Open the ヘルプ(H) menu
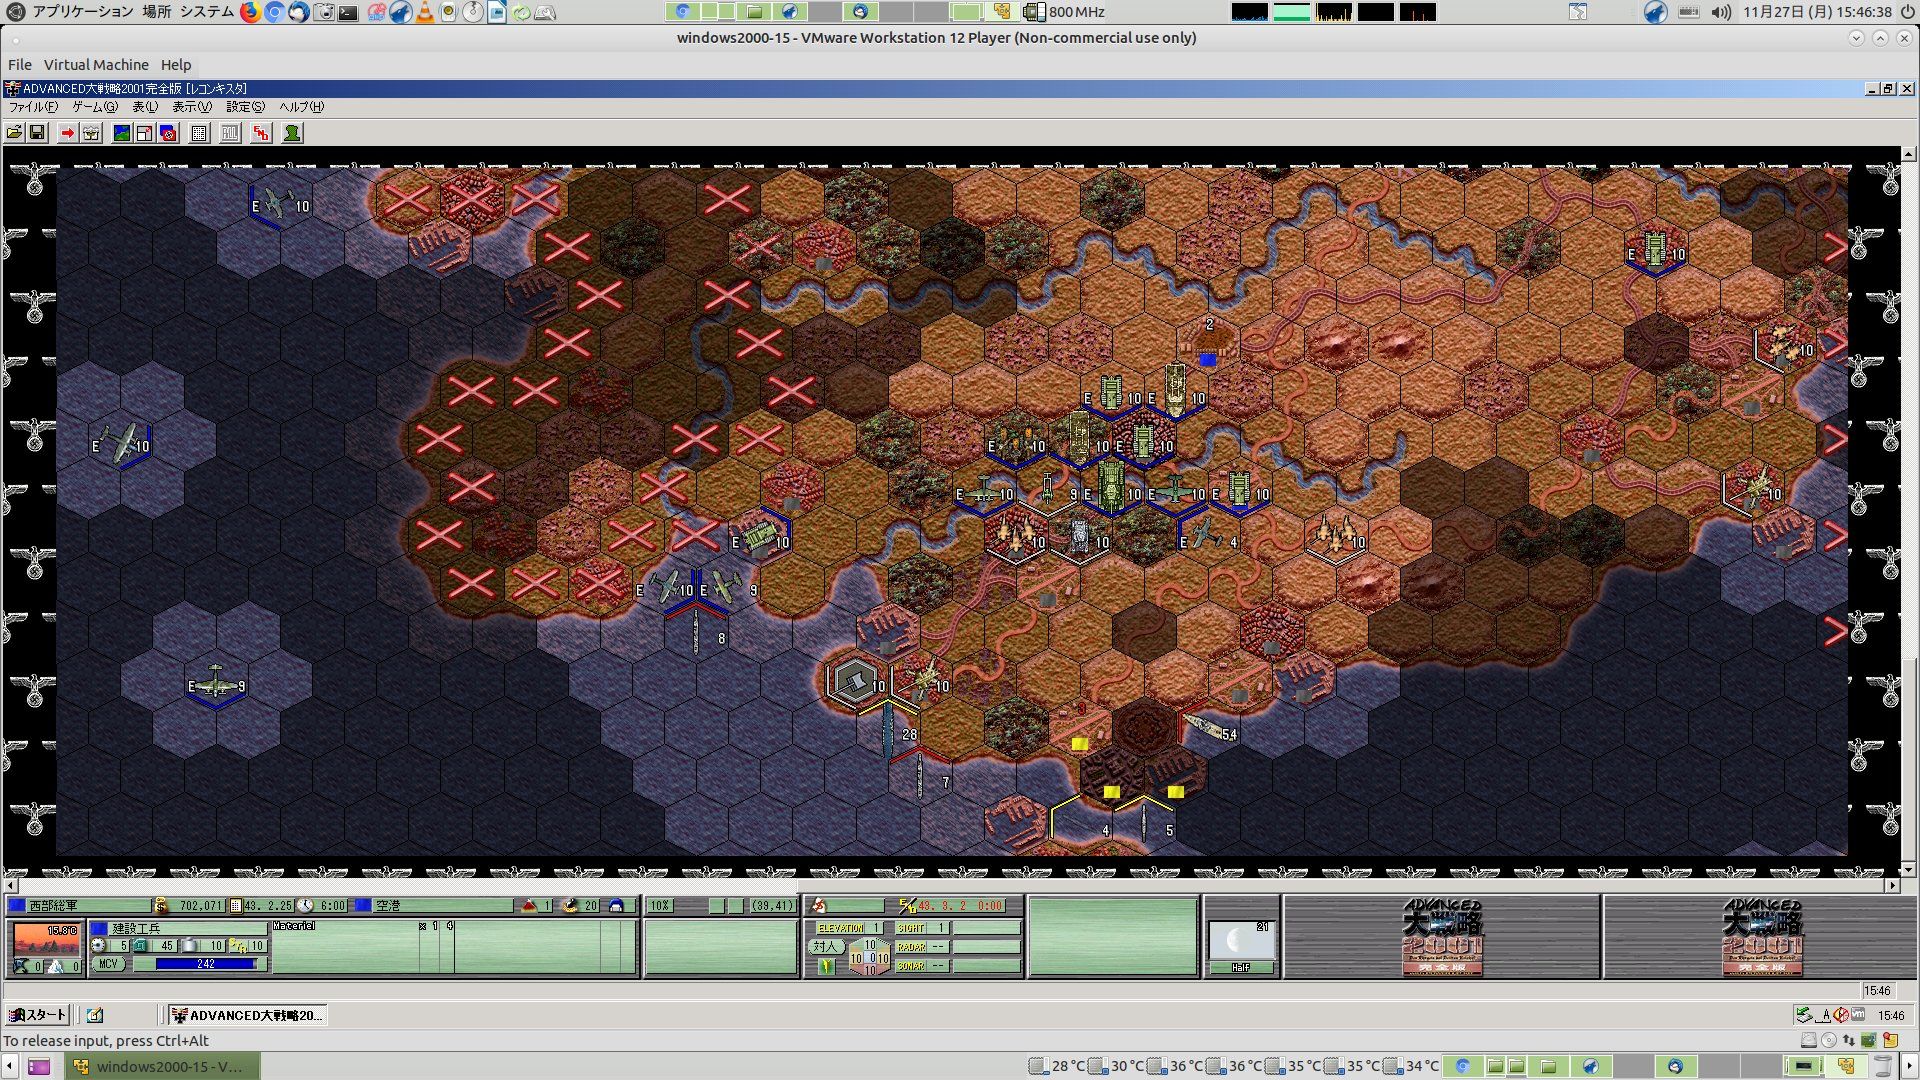Viewport: 1920px width, 1080px height. pyautogui.click(x=301, y=107)
